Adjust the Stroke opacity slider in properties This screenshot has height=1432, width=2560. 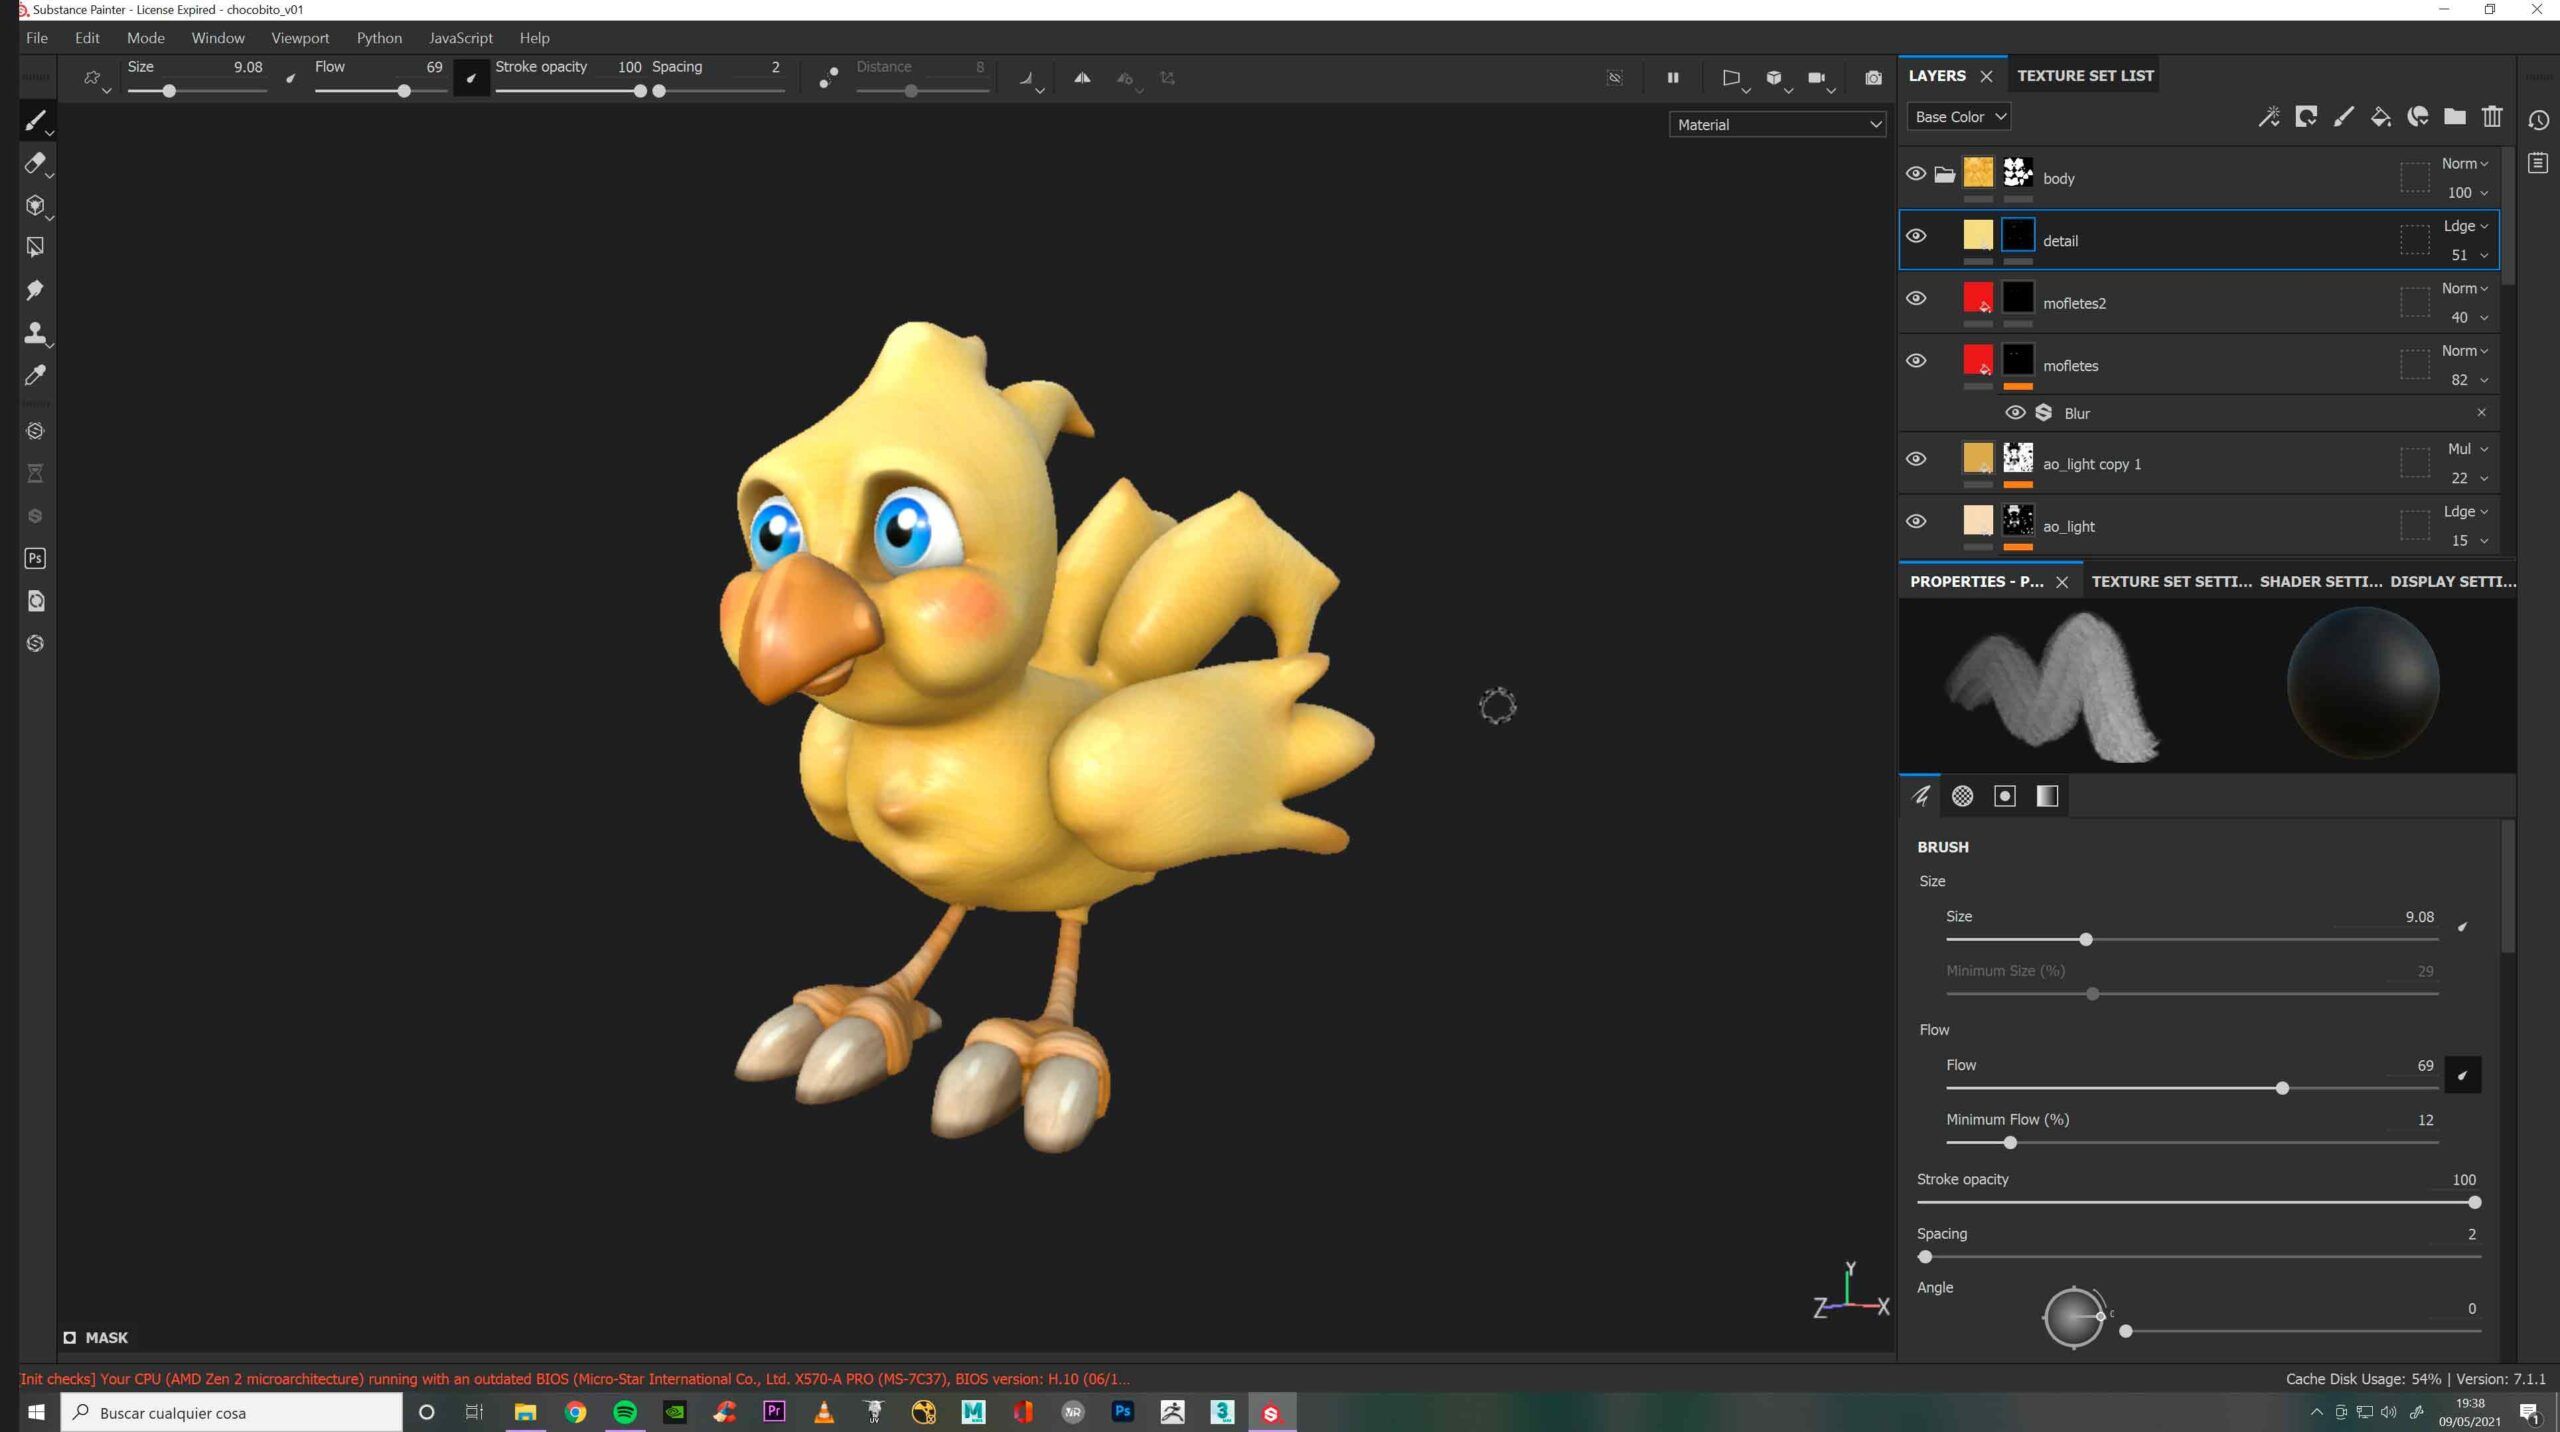coord(2198,1203)
